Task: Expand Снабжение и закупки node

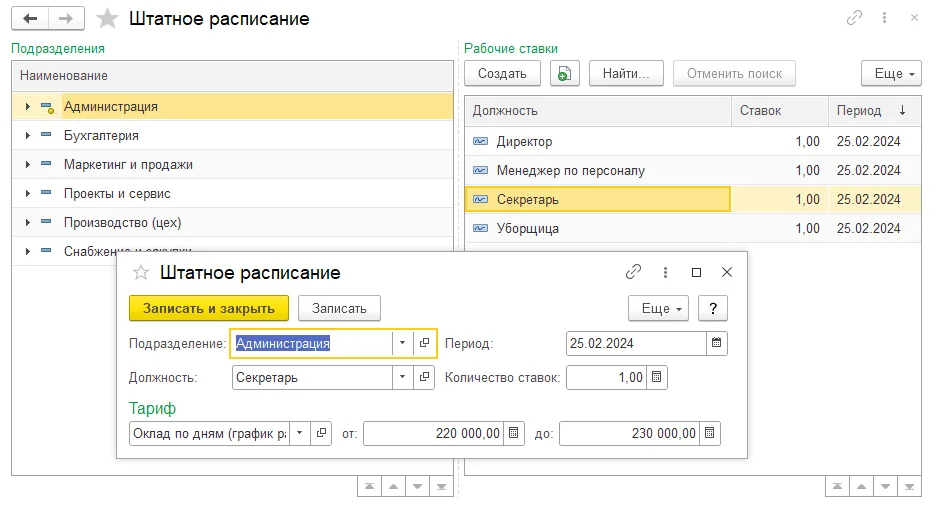Action: click(28, 251)
